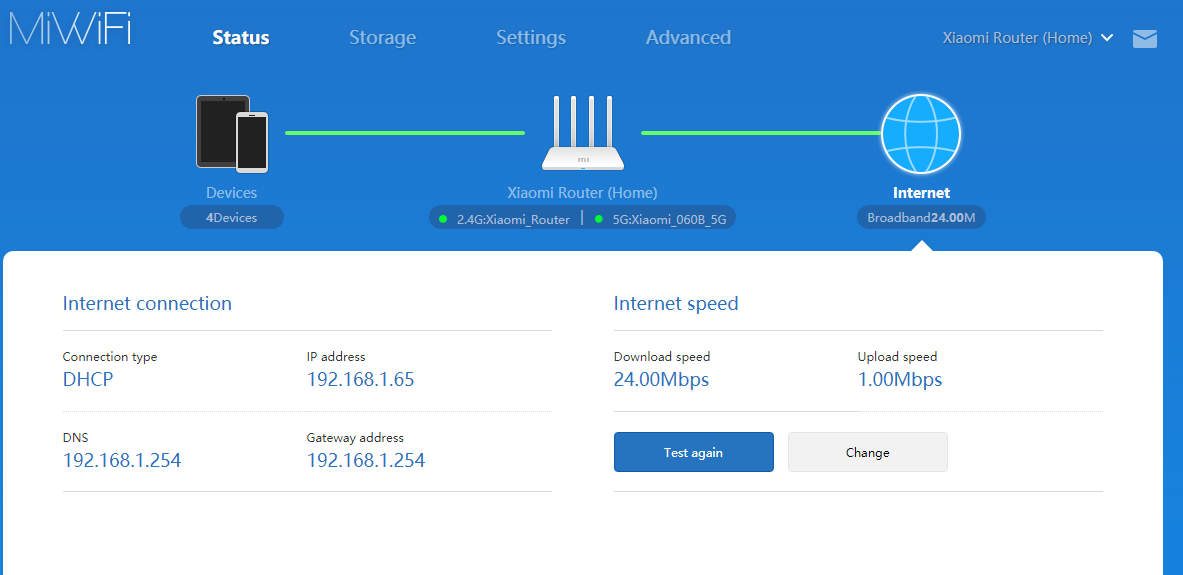Click the 2.4G green status dot

pyautogui.click(x=443, y=219)
